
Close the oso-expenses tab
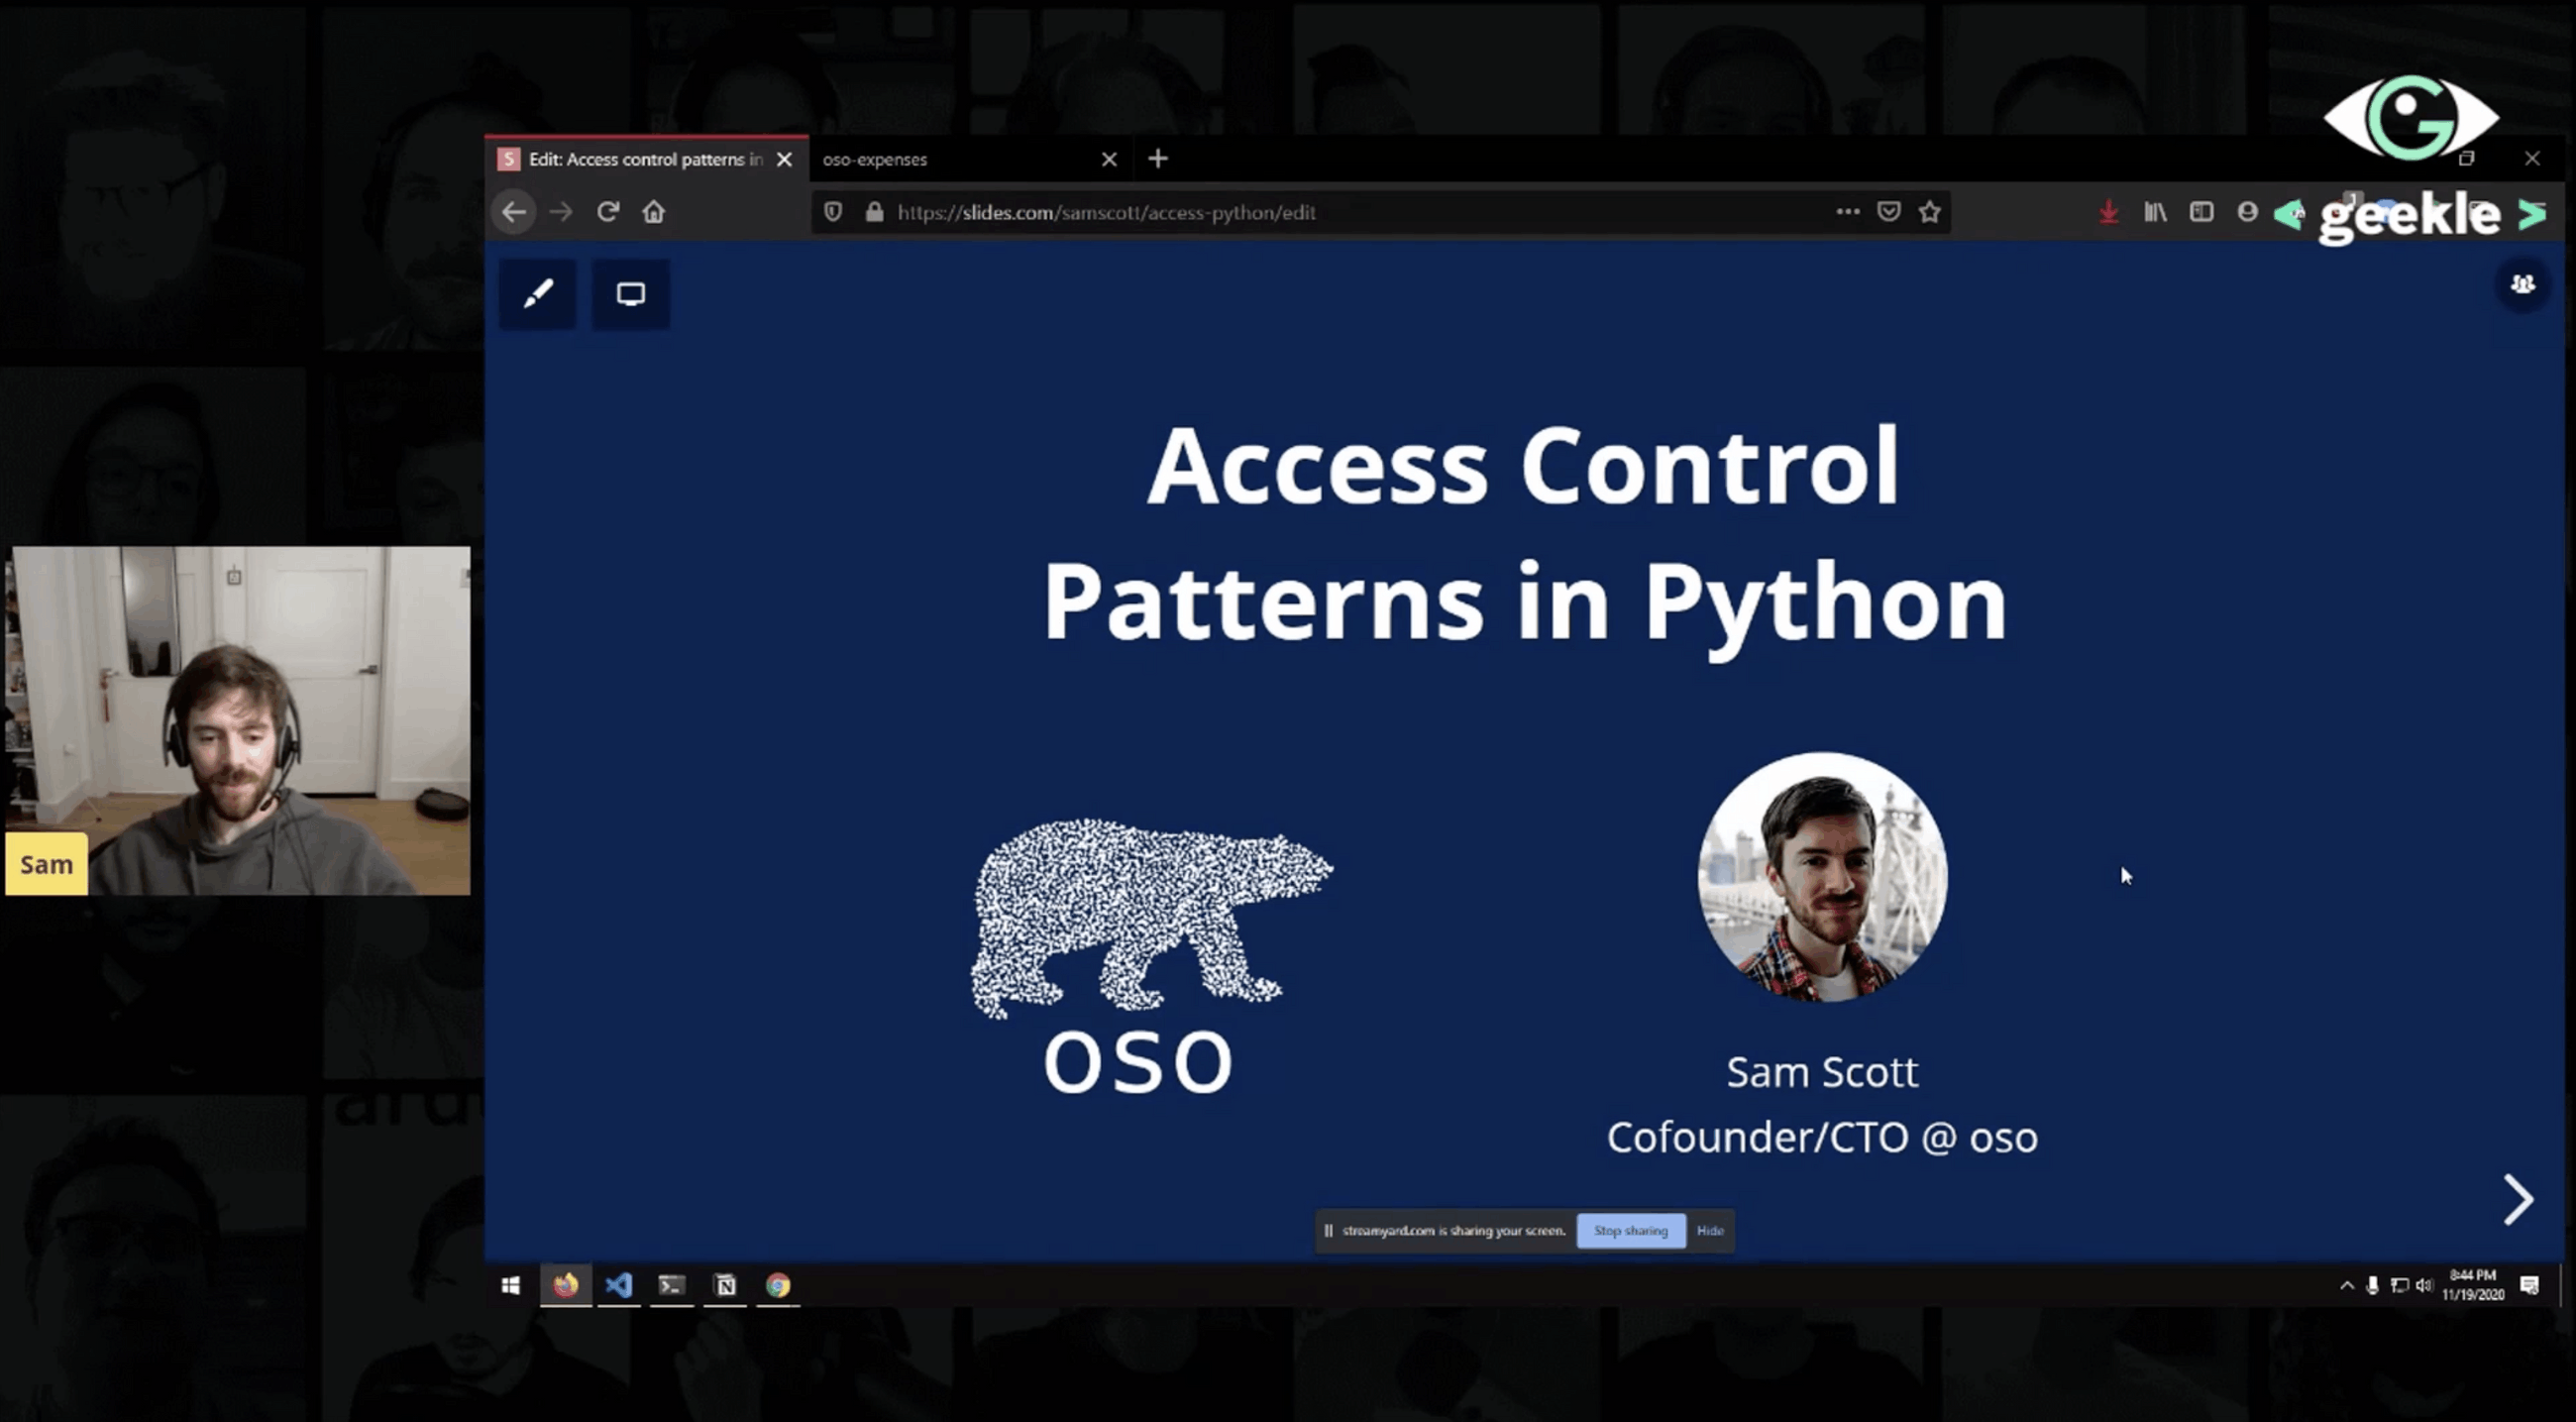[1109, 159]
